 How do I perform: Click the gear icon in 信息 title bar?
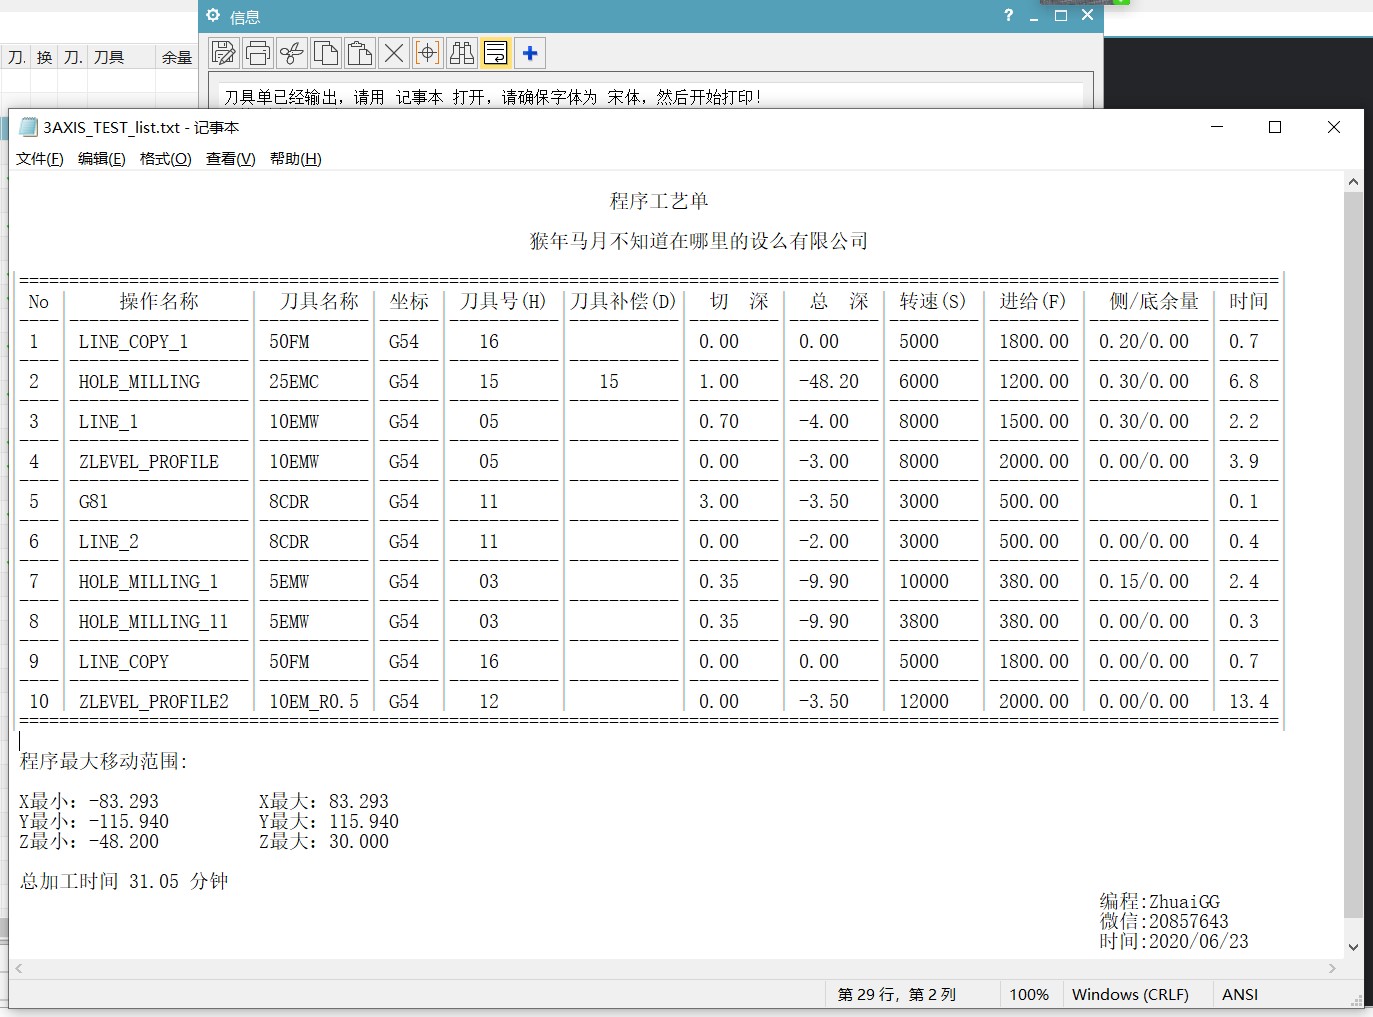tap(213, 15)
